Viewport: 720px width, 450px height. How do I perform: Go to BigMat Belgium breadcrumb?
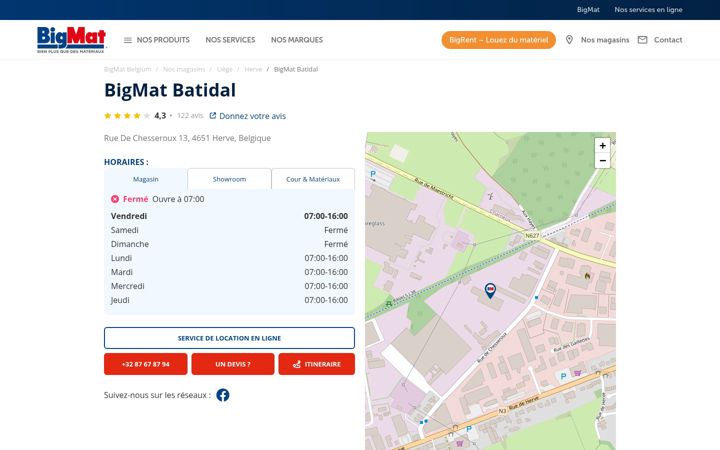pos(128,69)
